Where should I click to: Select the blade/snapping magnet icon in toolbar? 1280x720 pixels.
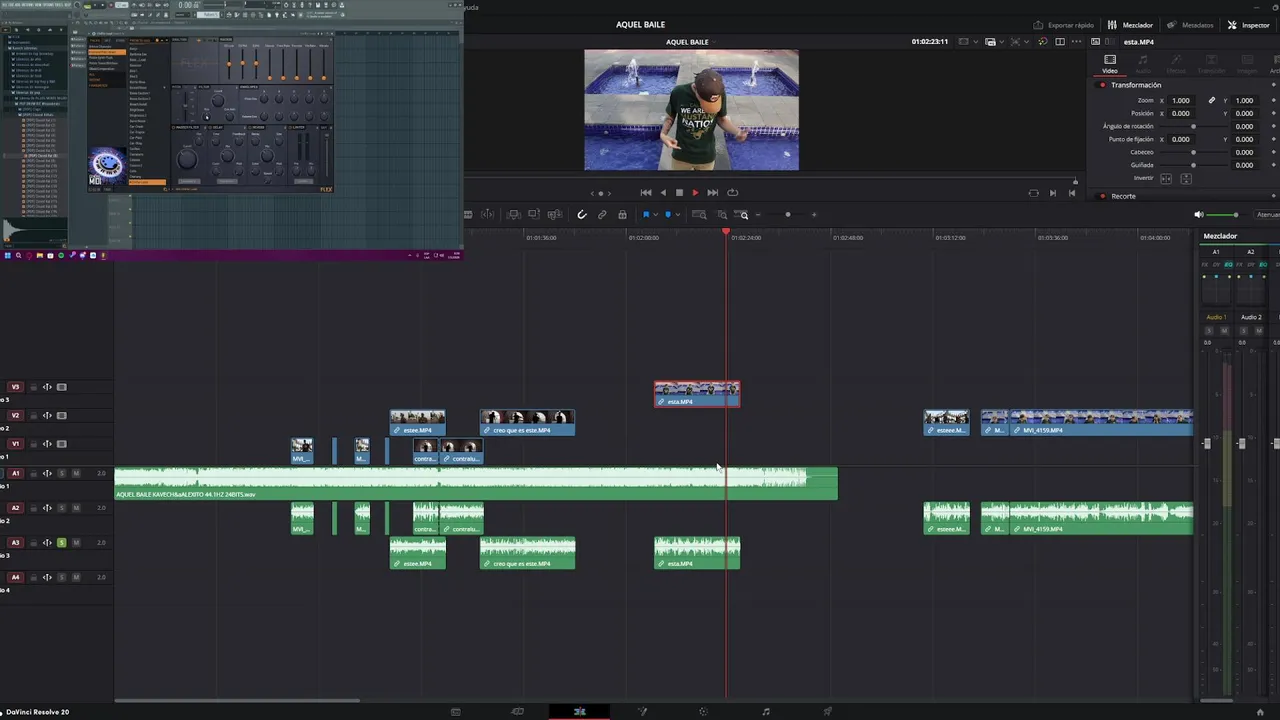click(x=582, y=214)
